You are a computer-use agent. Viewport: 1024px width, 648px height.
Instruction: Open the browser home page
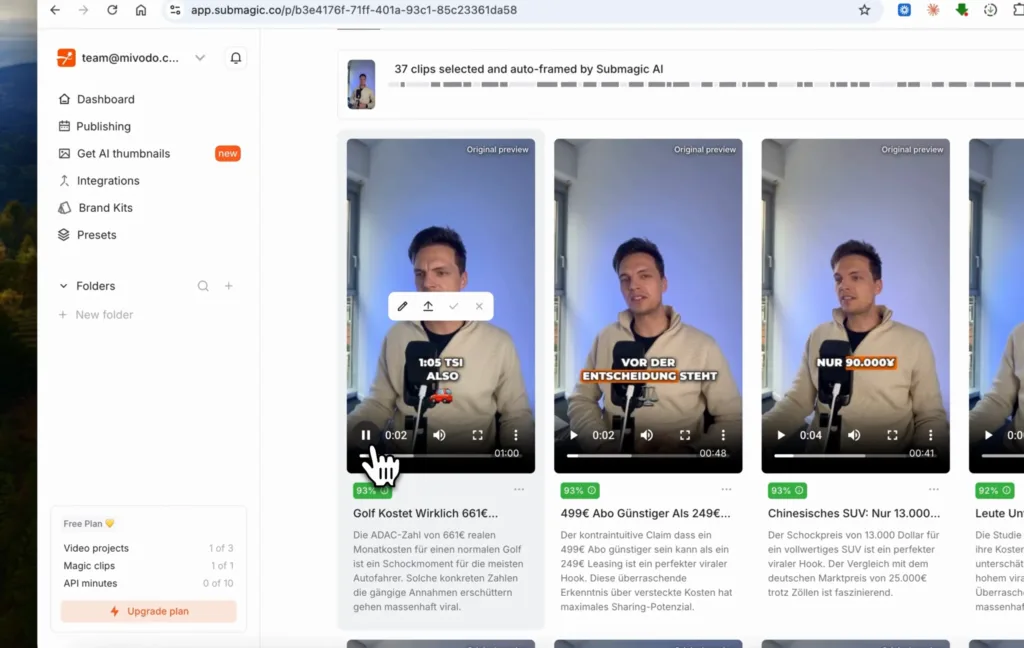pos(141,10)
